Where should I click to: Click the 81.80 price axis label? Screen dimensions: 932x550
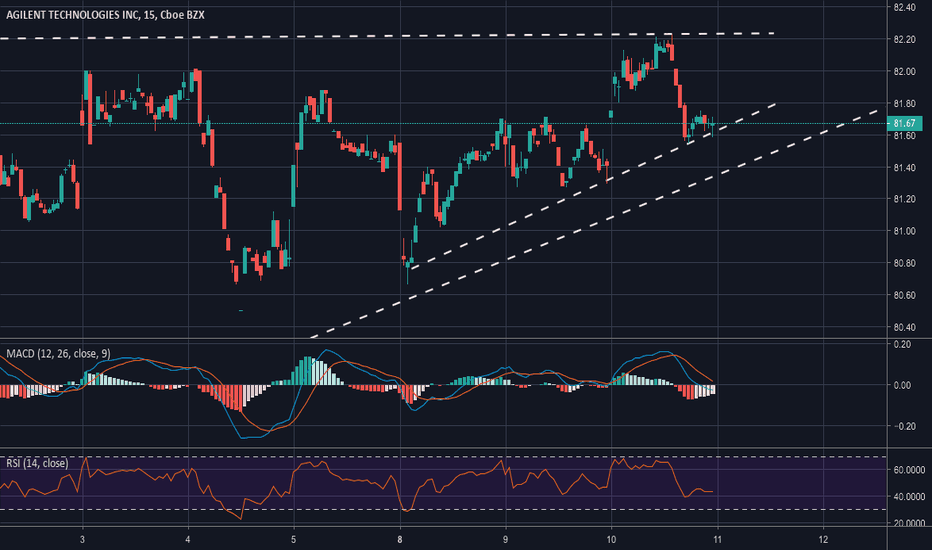click(904, 104)
